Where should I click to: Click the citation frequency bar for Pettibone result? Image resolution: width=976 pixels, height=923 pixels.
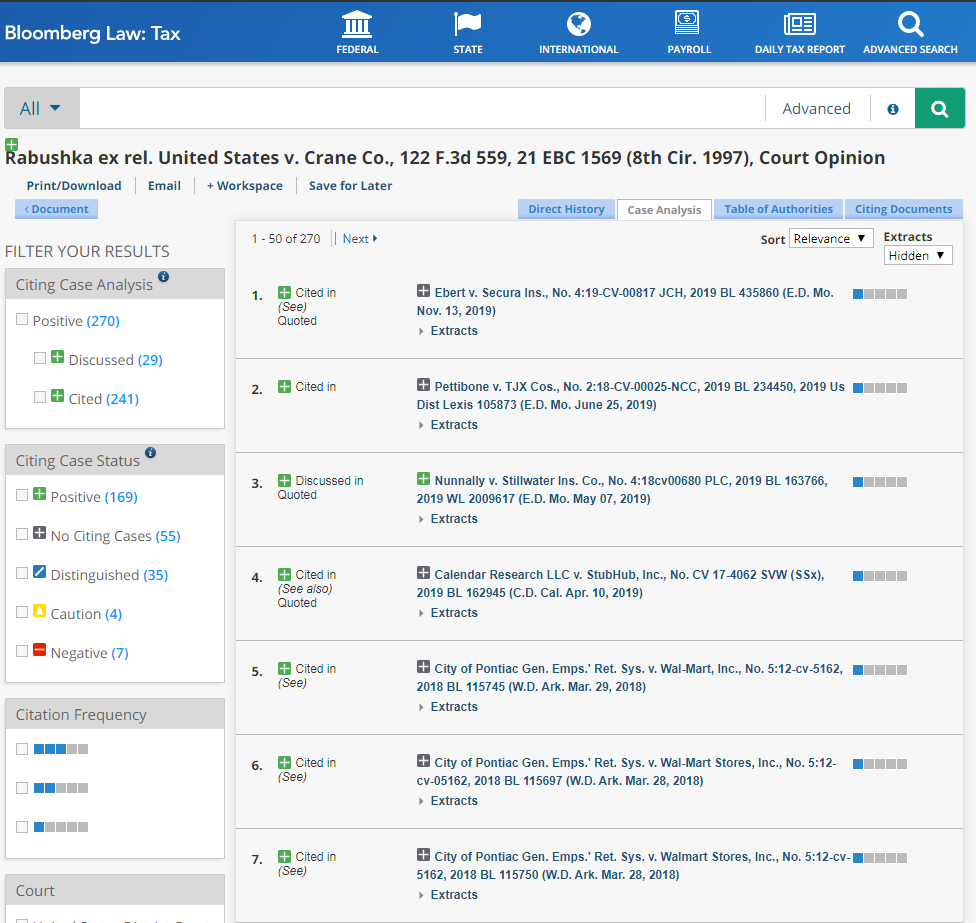click(880, 388)
